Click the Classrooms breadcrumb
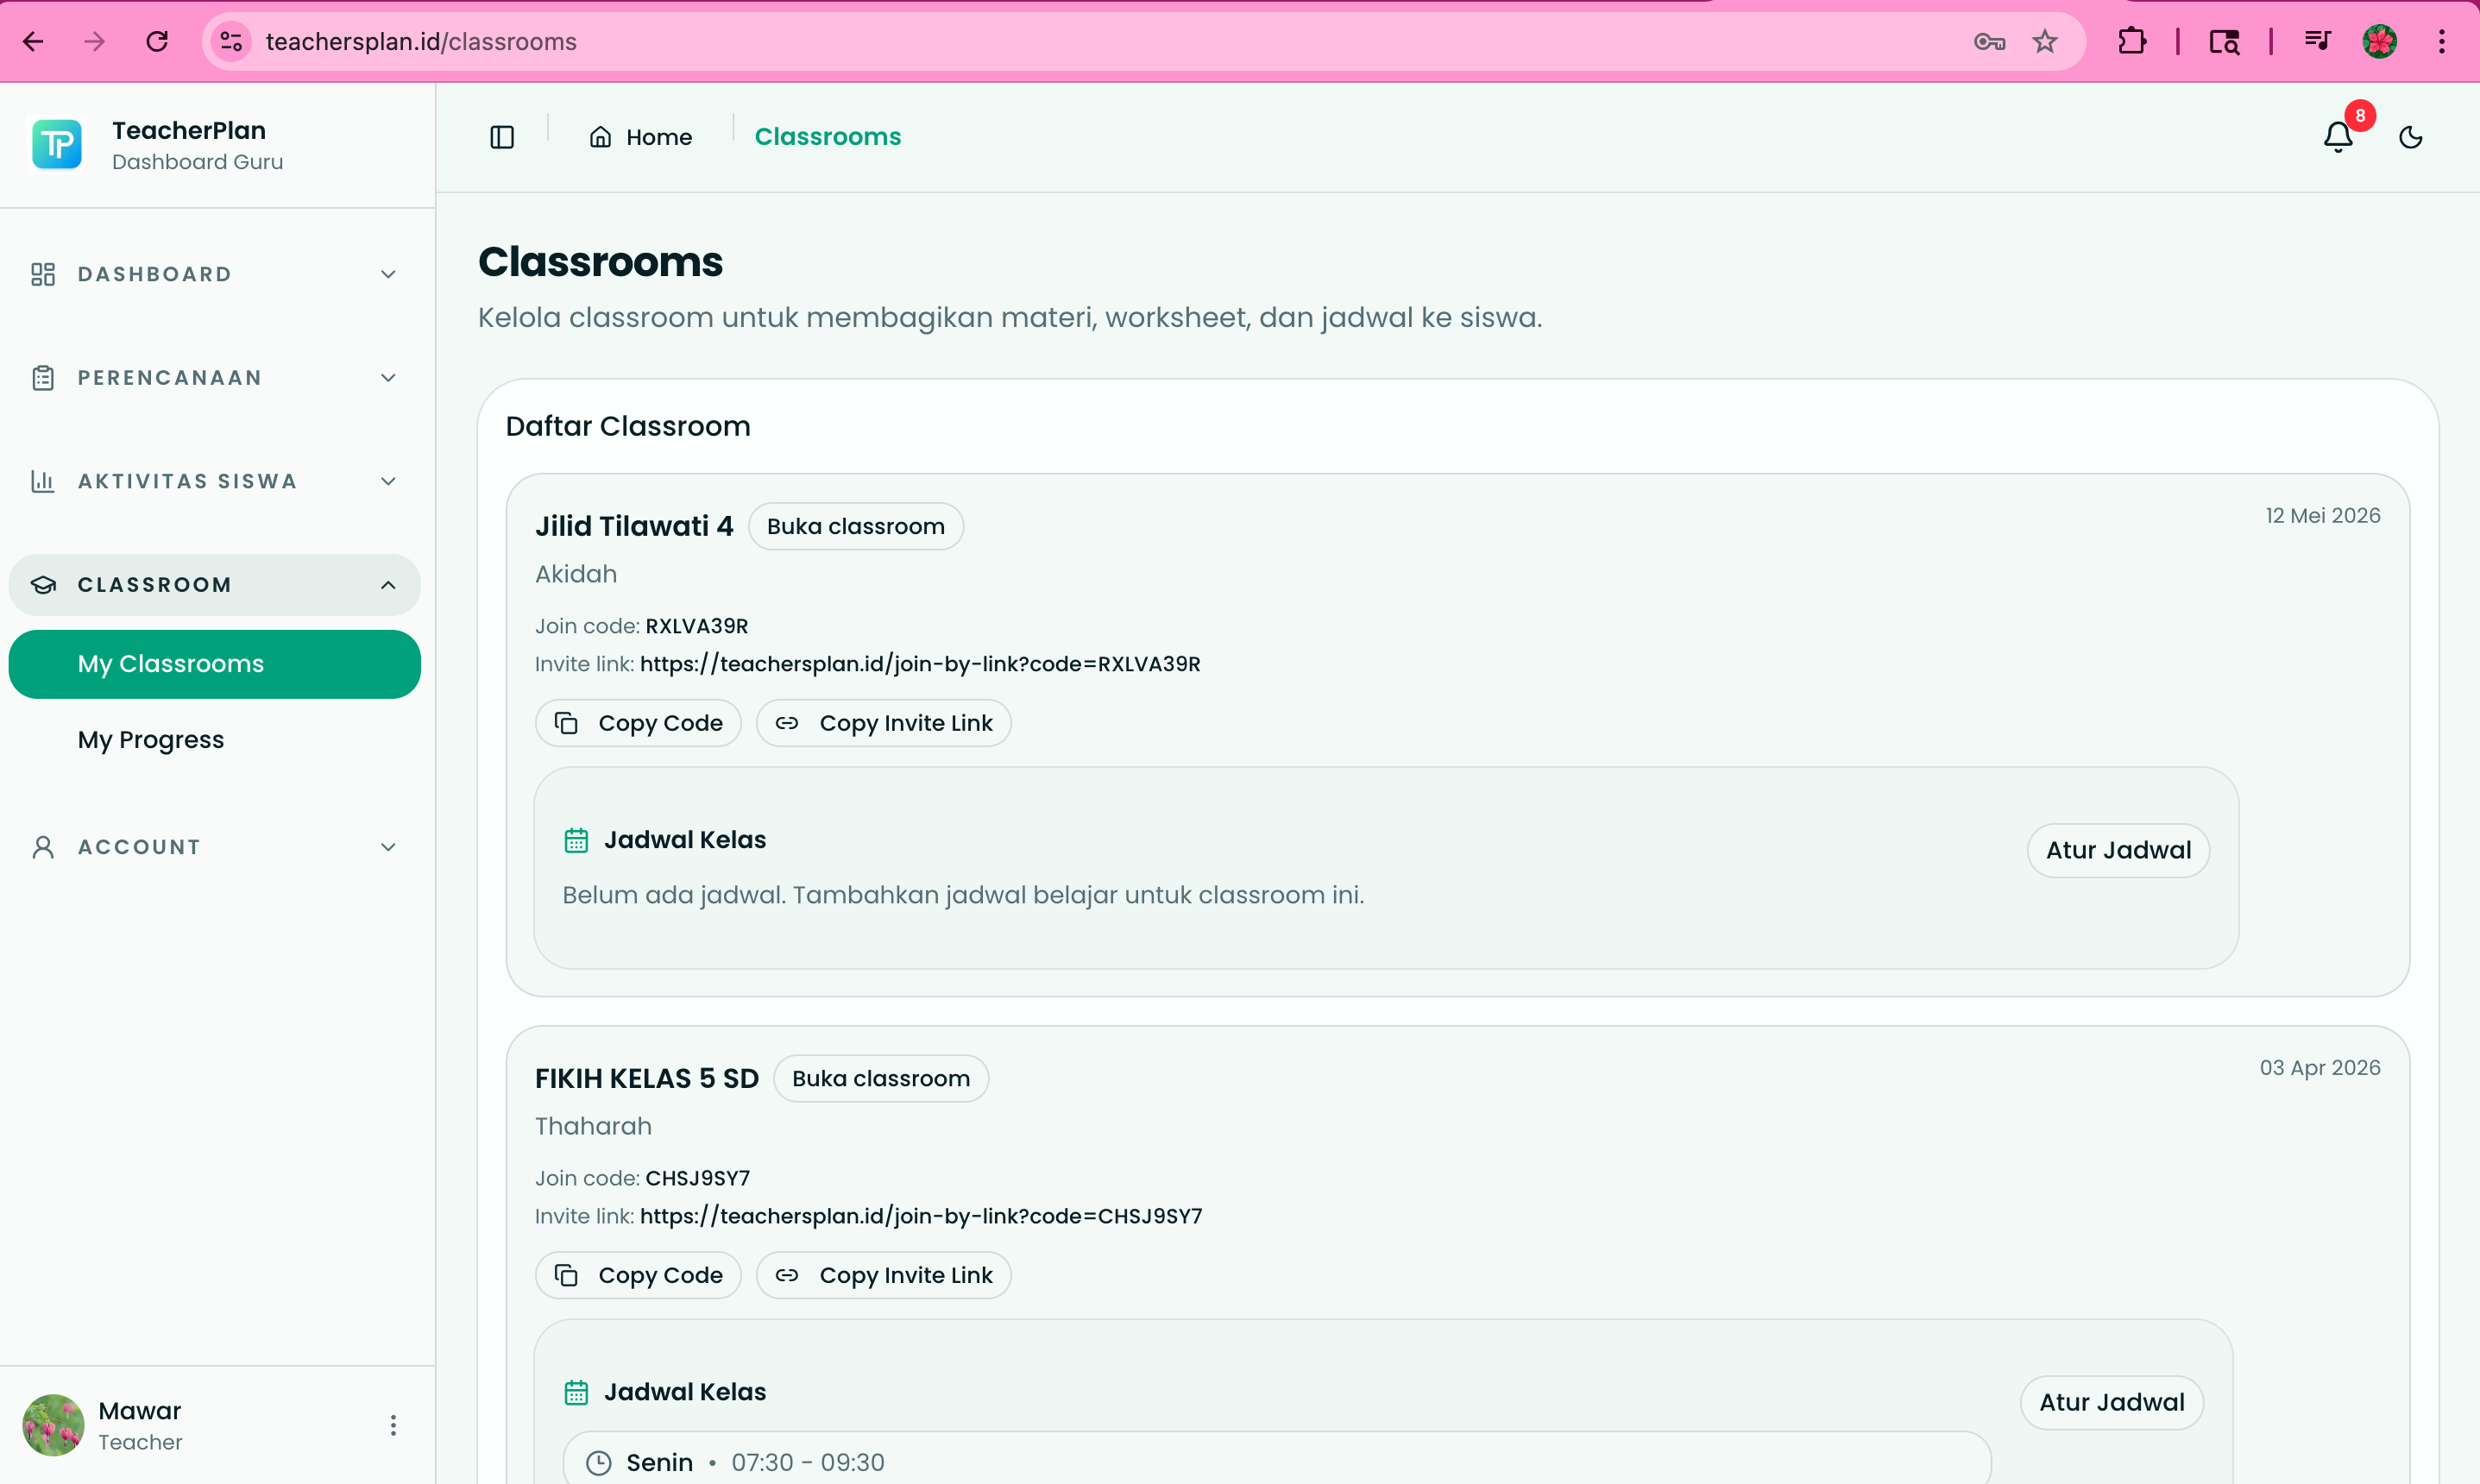The image size is (2480, 1484). (828, 137)
